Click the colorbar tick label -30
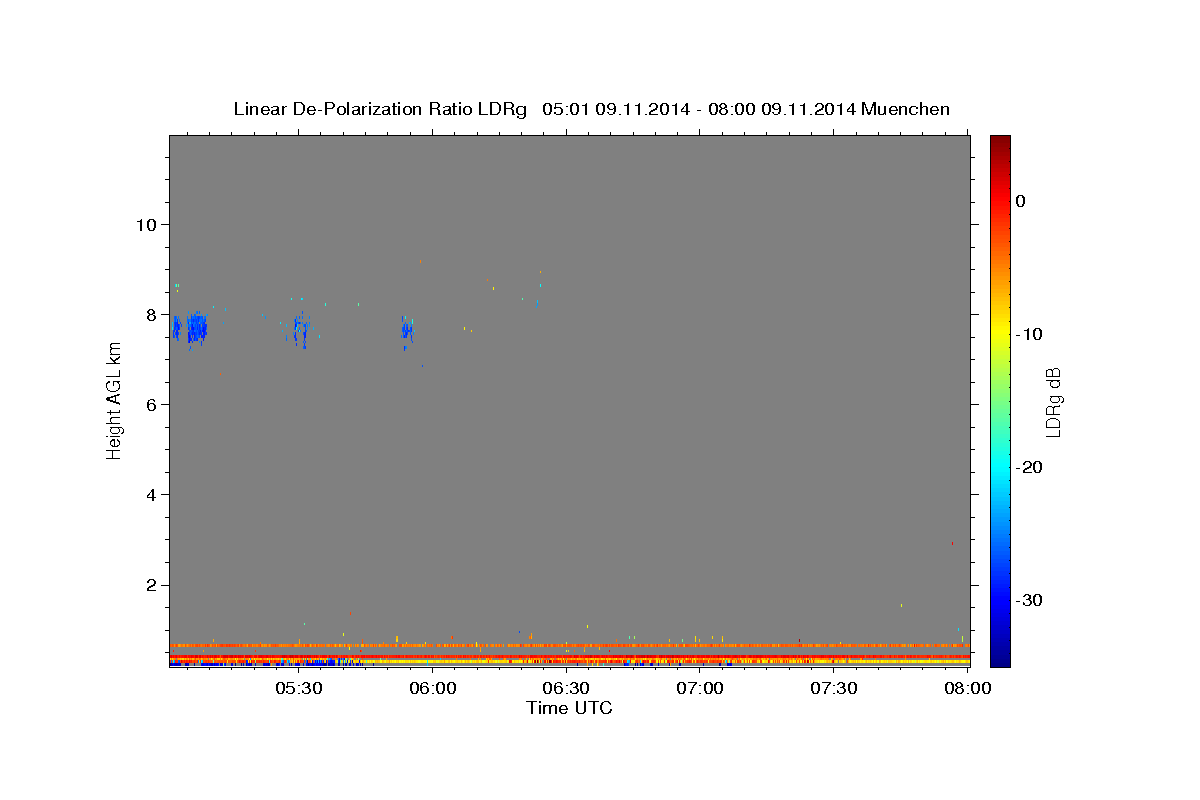This screenshot has width=1200, height=800. tap(1030, 600)
